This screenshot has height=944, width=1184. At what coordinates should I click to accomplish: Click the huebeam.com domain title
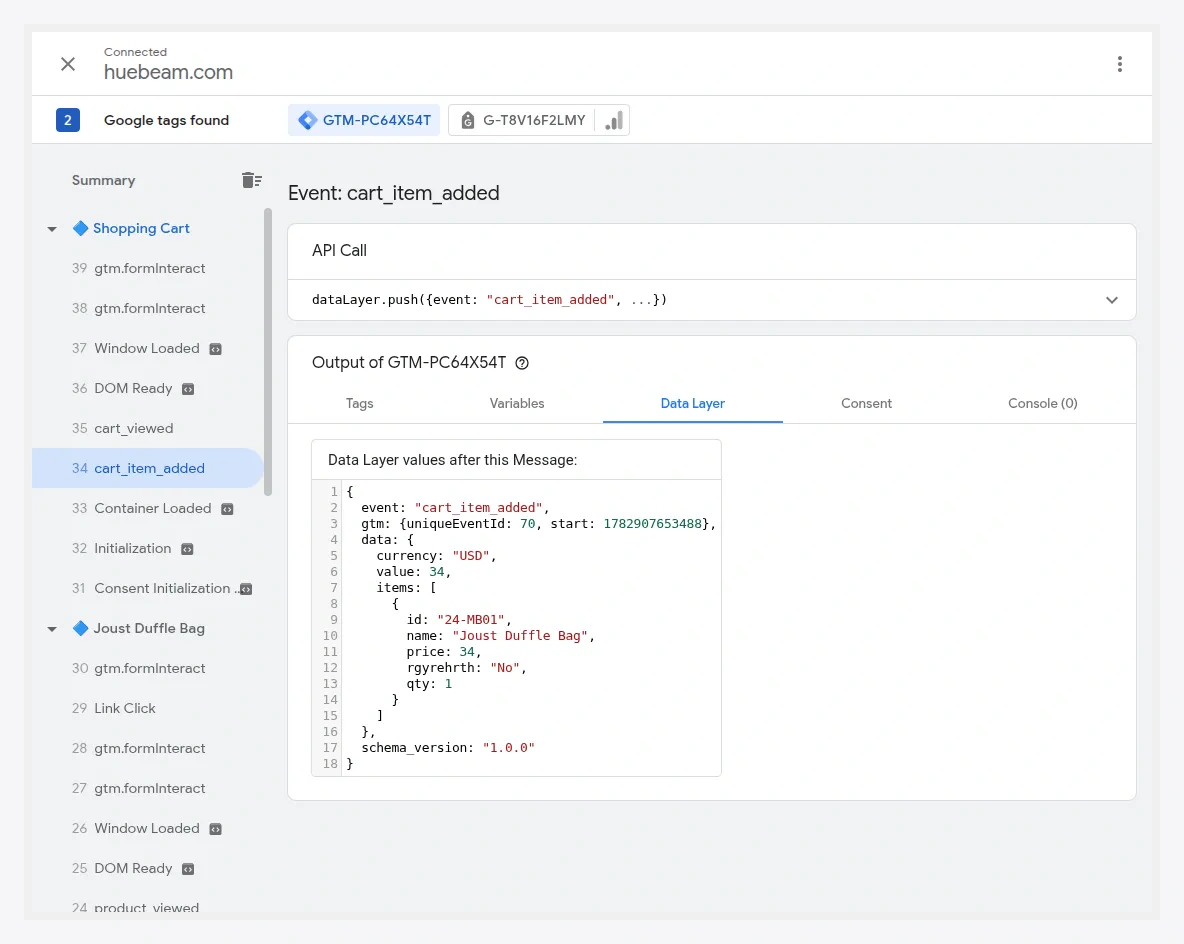168,72
